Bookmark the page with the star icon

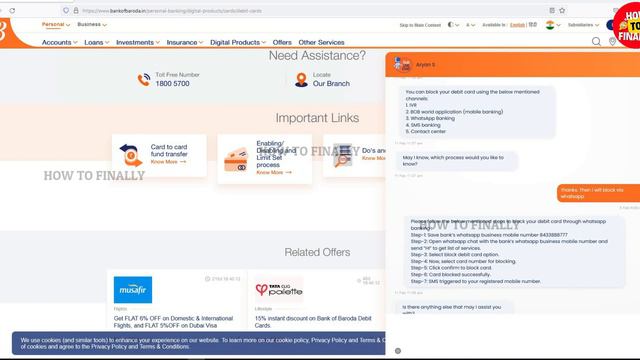tap(562, 11)
